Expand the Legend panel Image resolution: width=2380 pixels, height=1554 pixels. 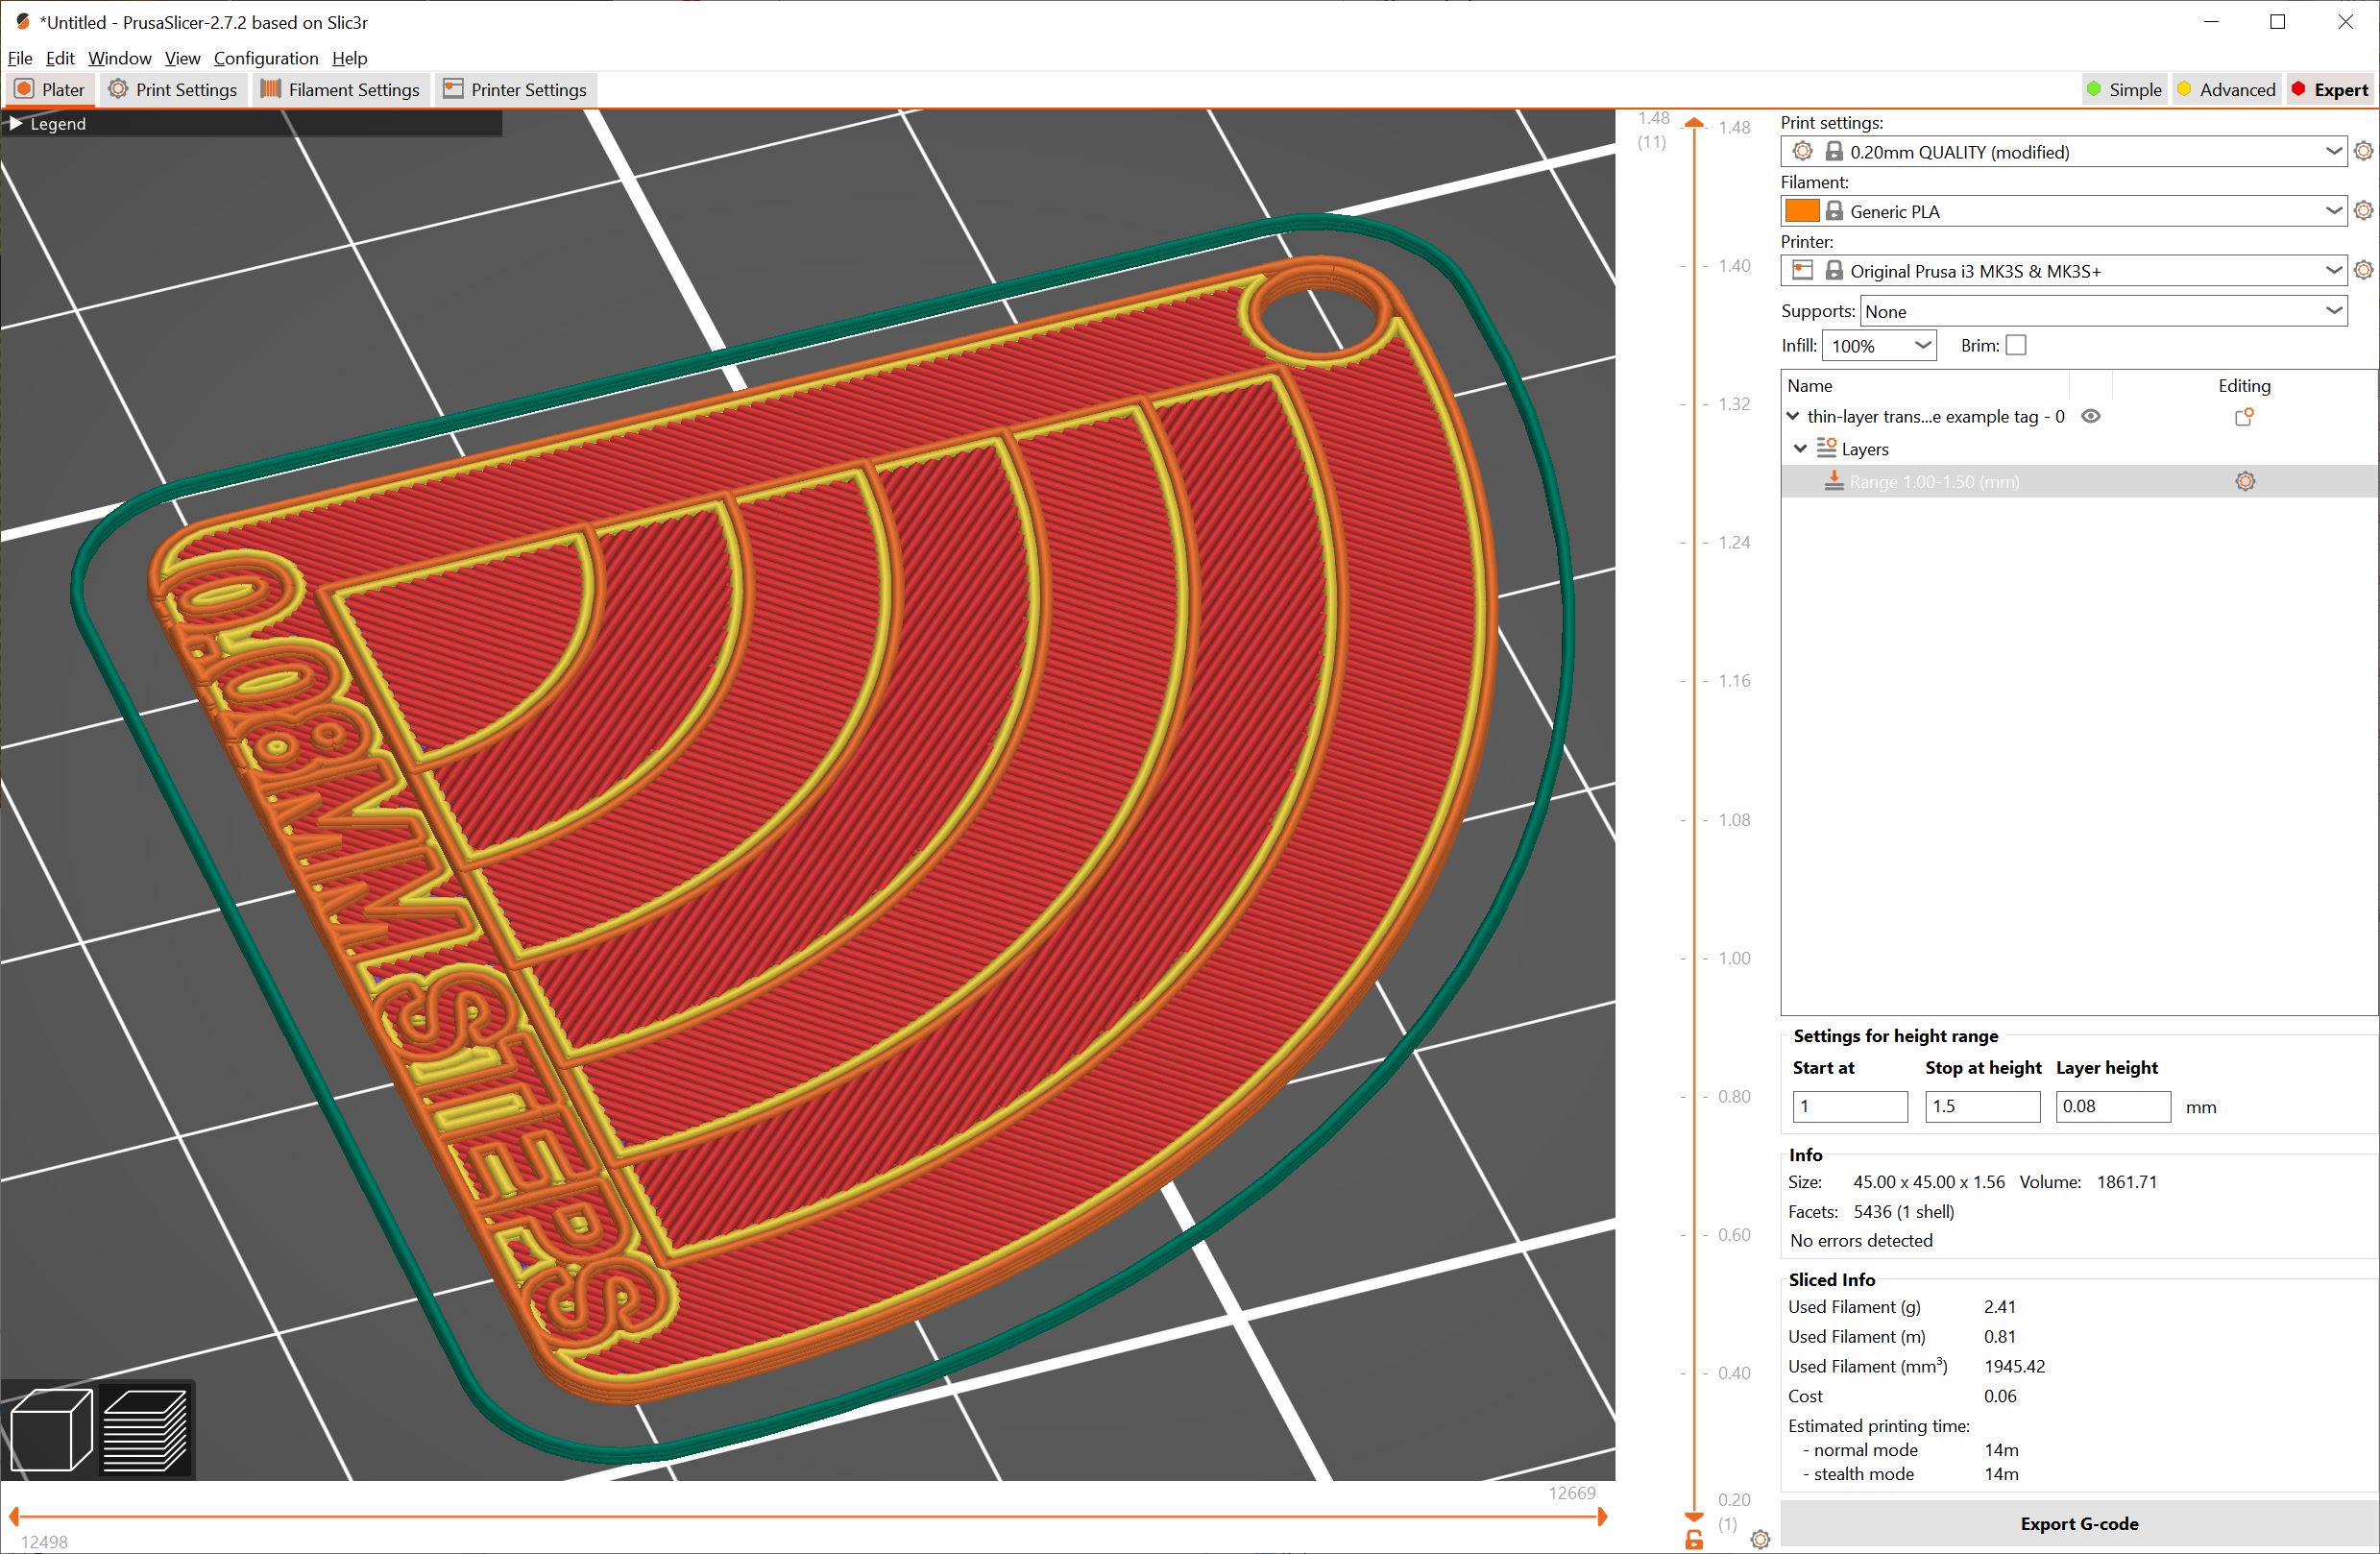(15, 123)
